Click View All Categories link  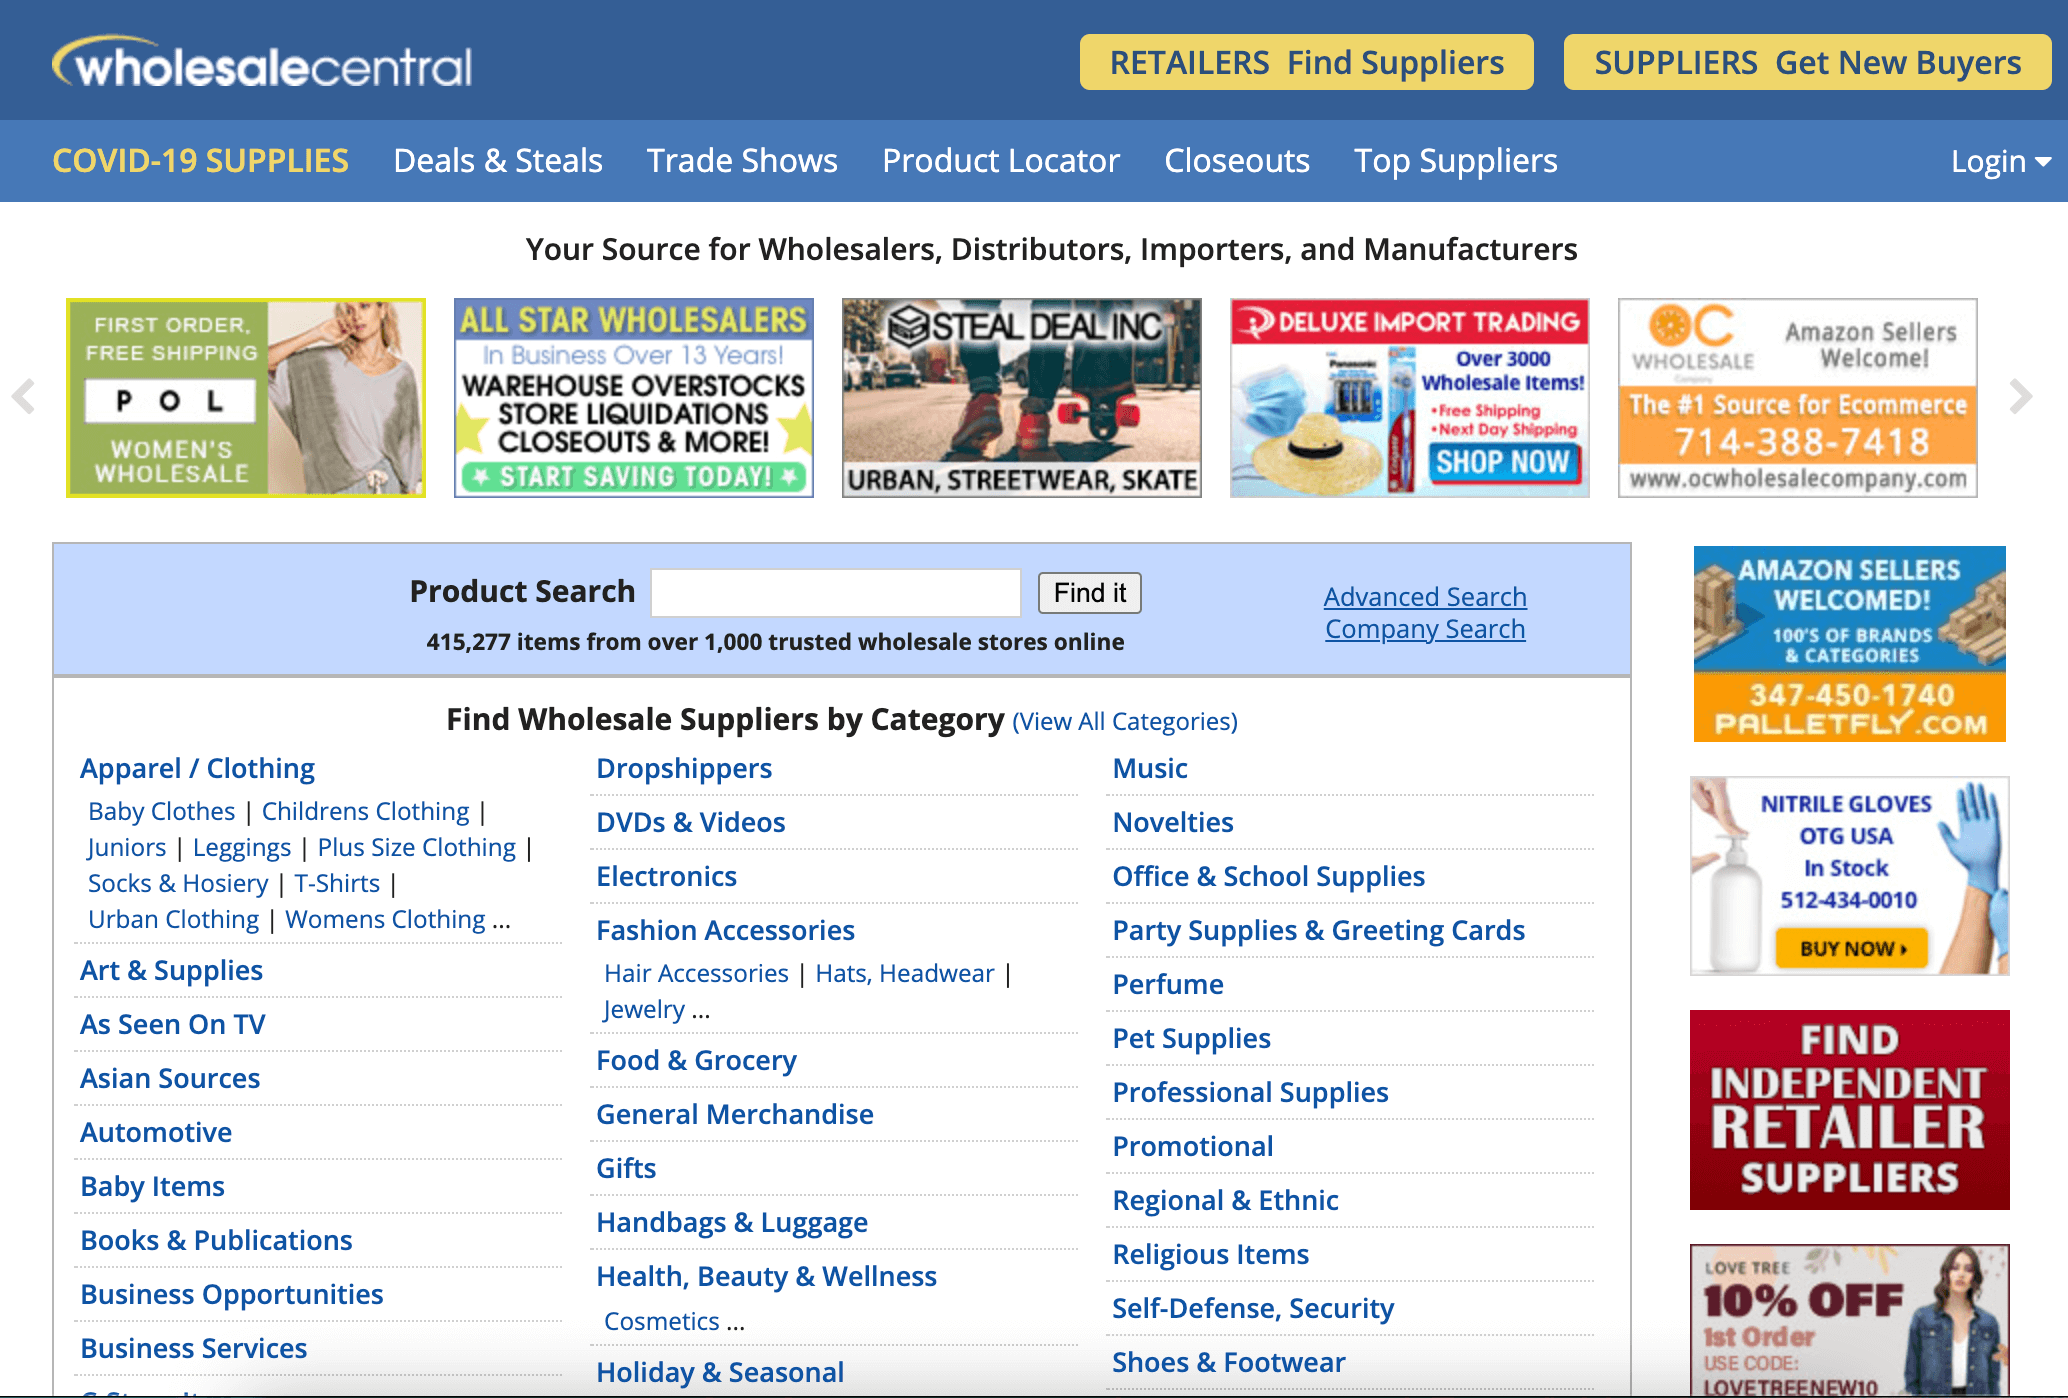[1125, 721]
